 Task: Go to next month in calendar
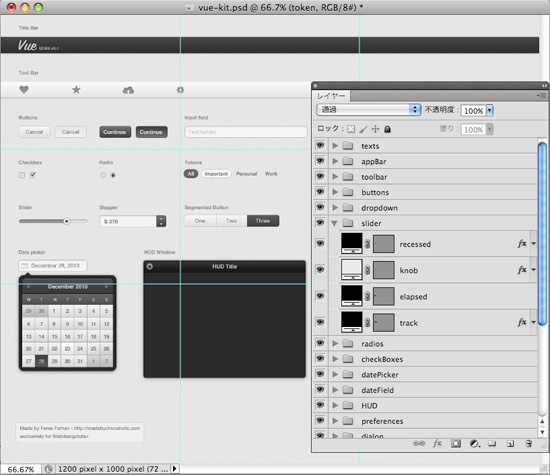pos(106,287)
